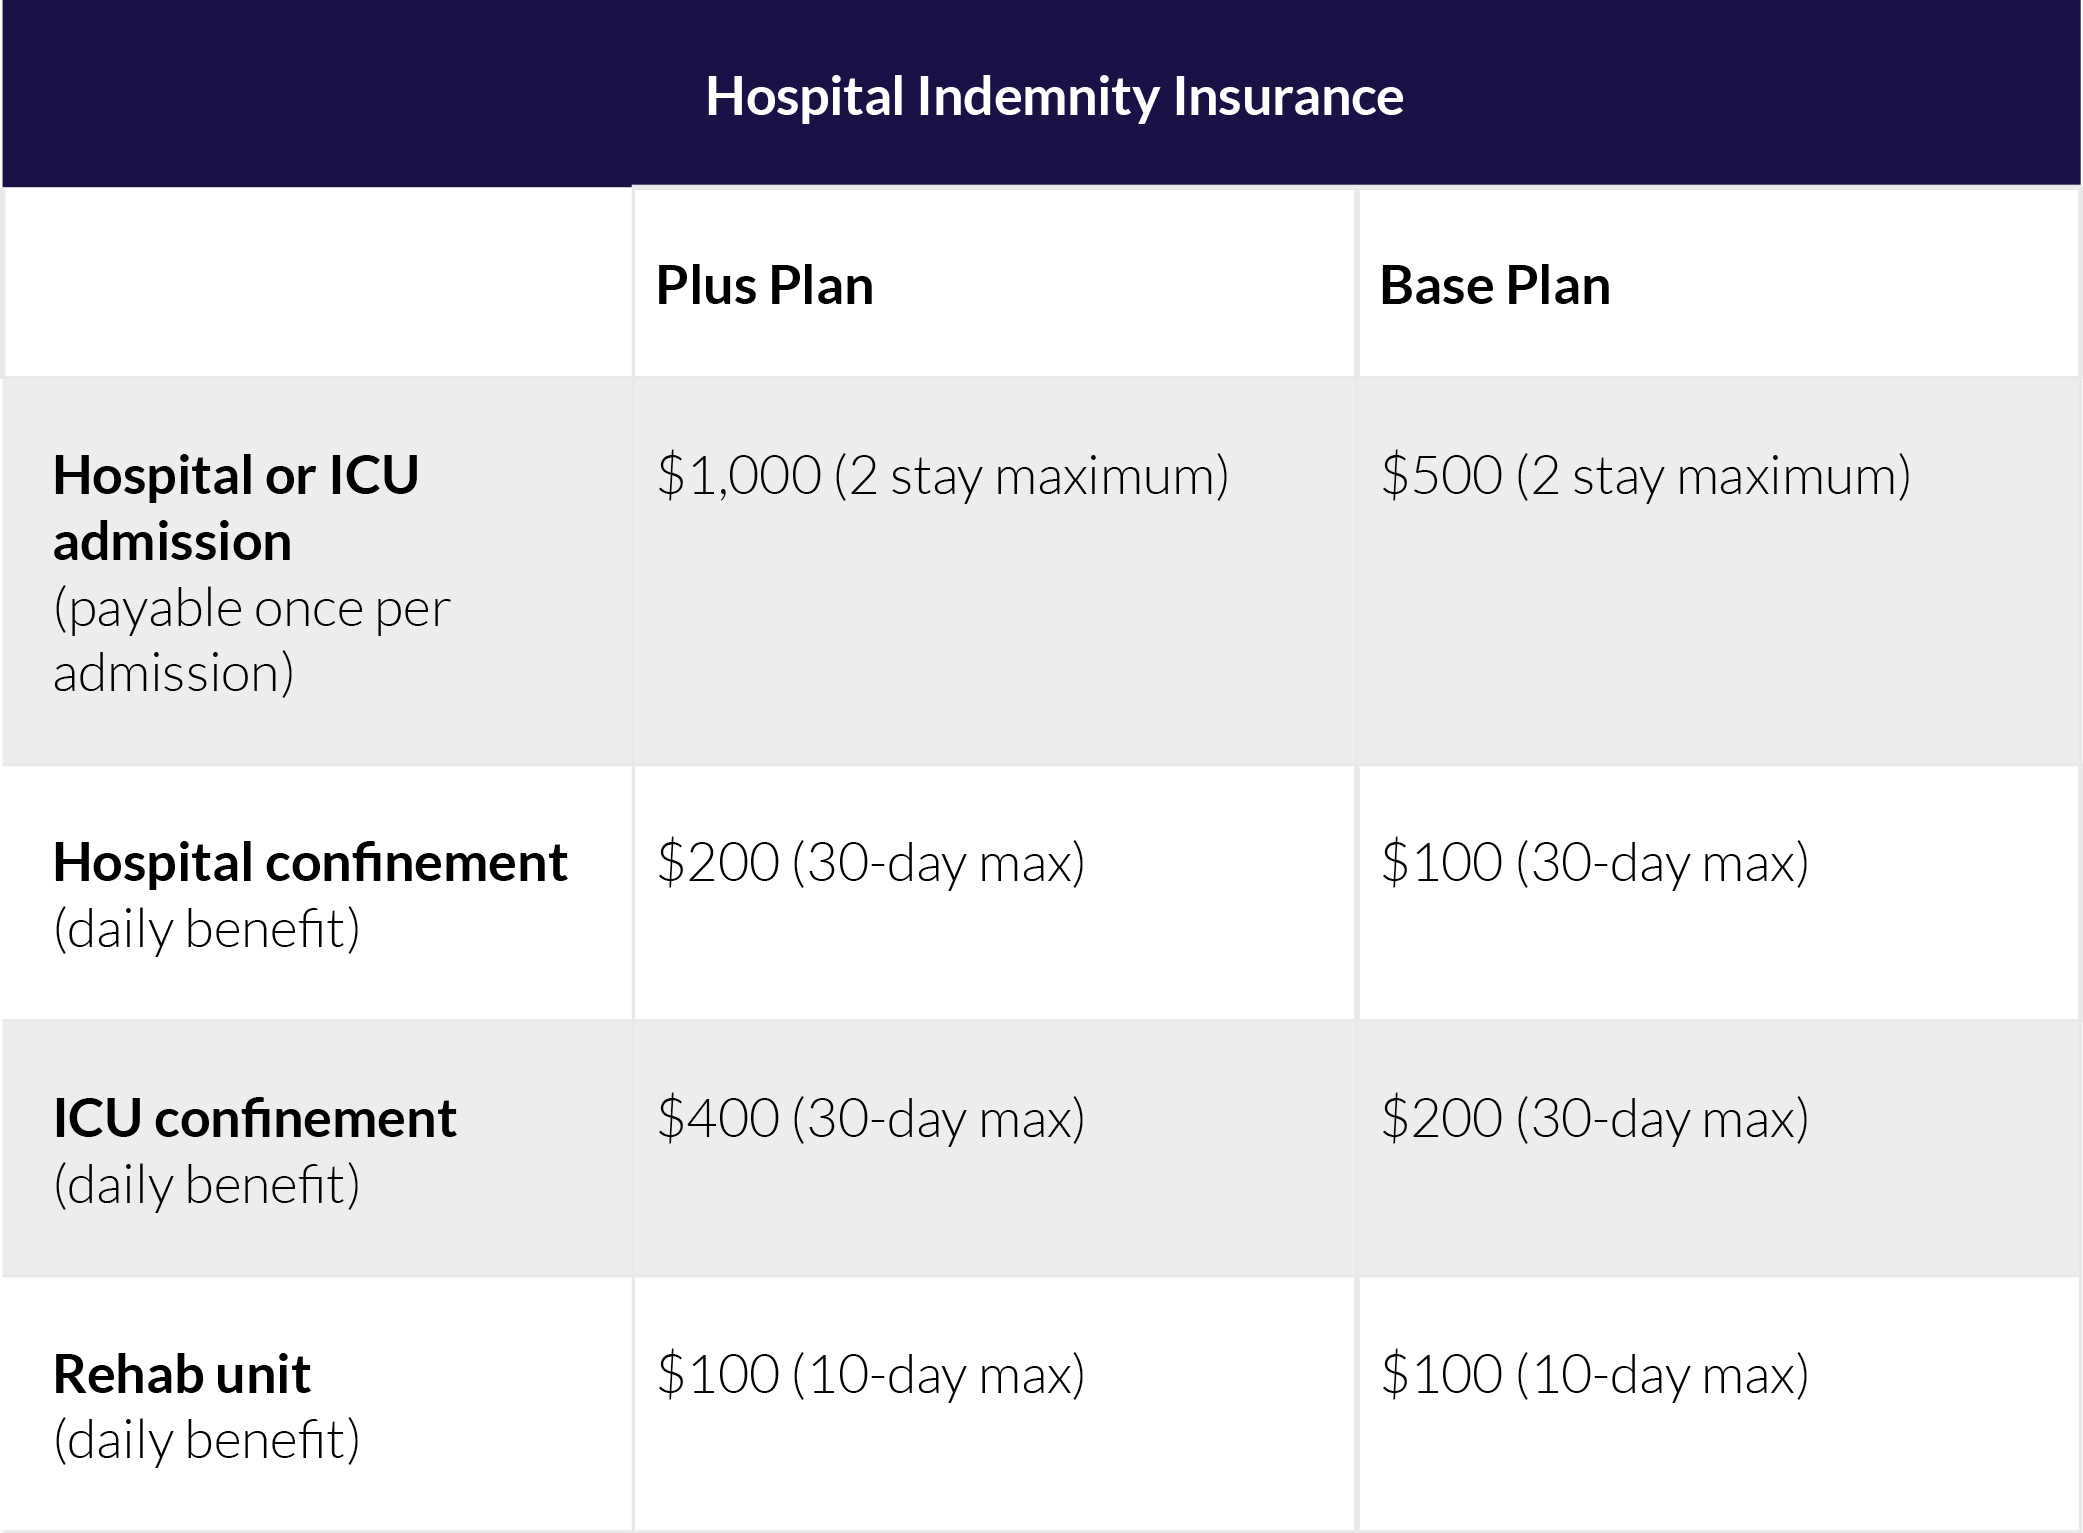Click "daily benefit" under Rehab unit
This screenshot has width=2083, height=1533.
[x=206, y=1440]
